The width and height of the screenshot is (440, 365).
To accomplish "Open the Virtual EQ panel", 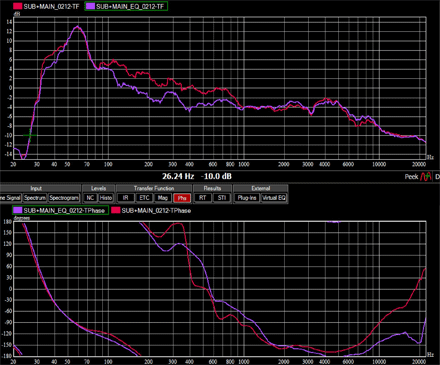I will [x=274, y=198].
